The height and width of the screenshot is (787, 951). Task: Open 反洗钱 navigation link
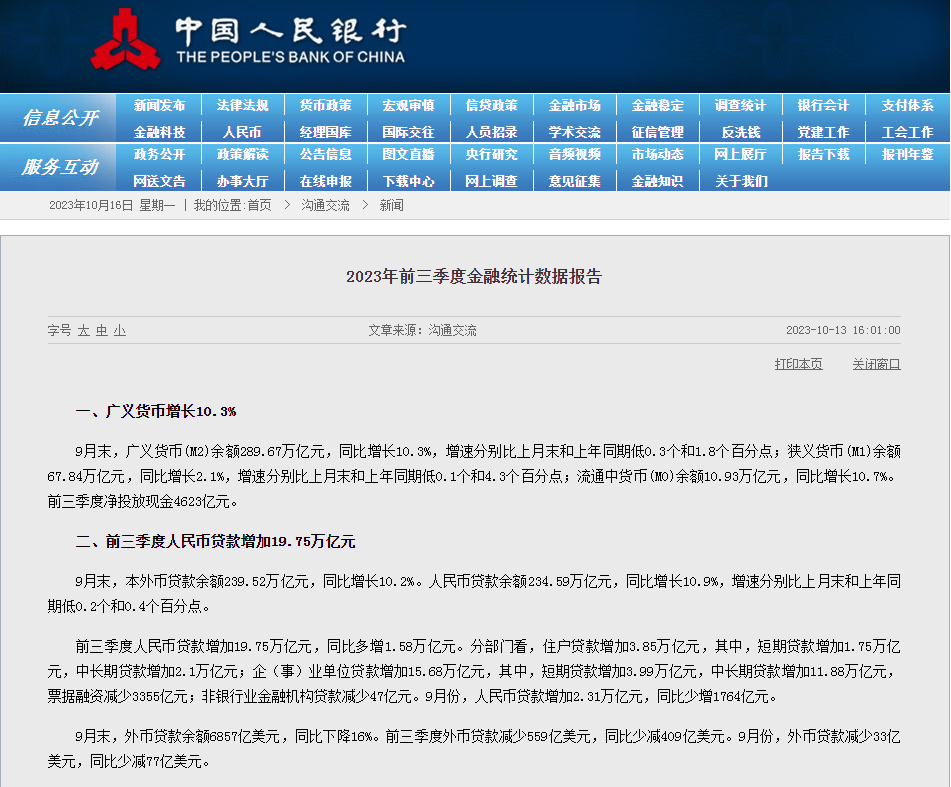coord(740,132)
